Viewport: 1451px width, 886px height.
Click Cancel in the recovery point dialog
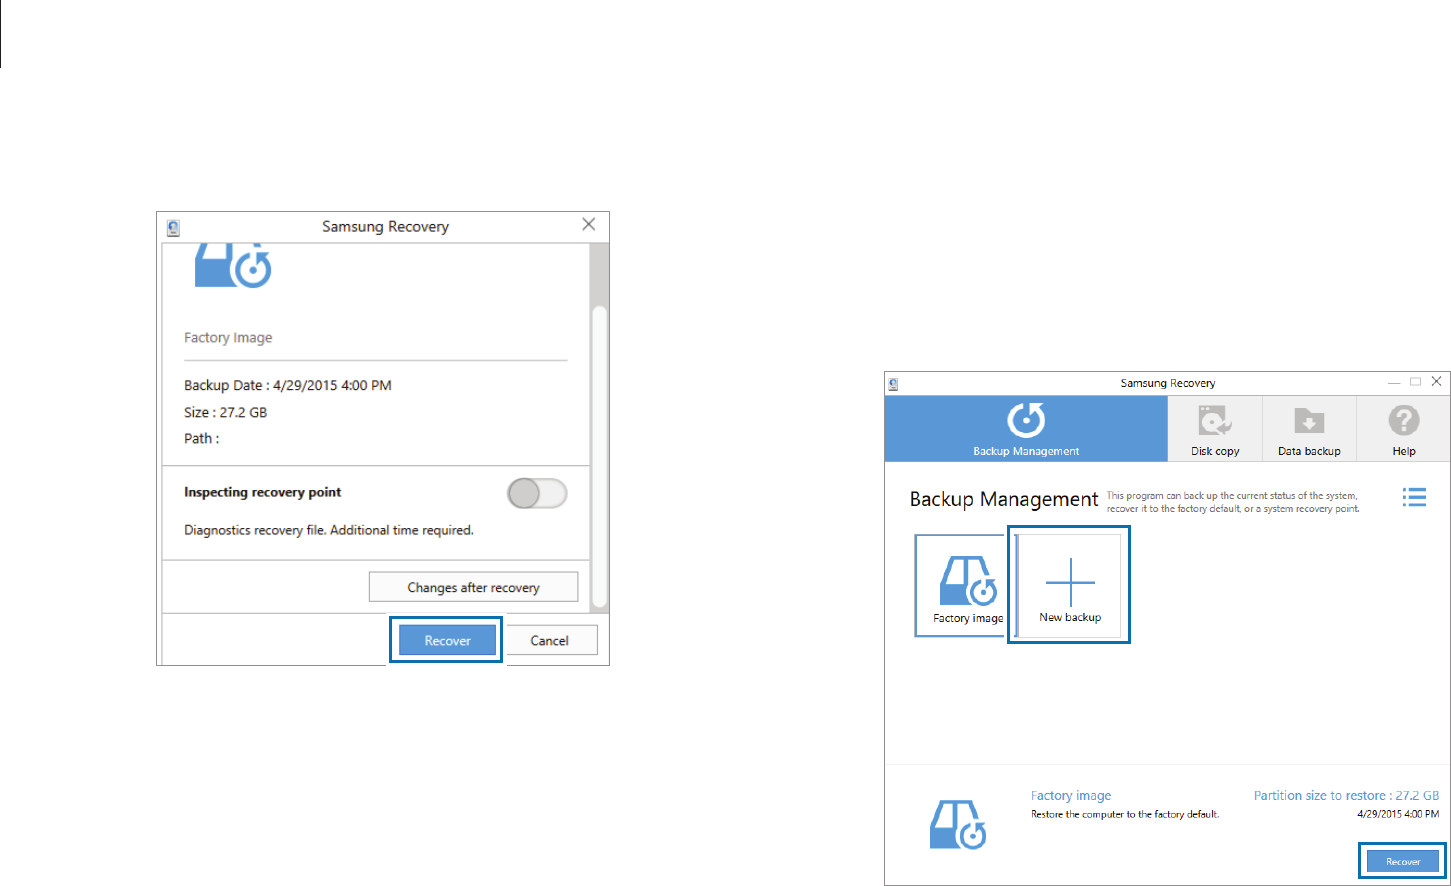pos(549,641)
